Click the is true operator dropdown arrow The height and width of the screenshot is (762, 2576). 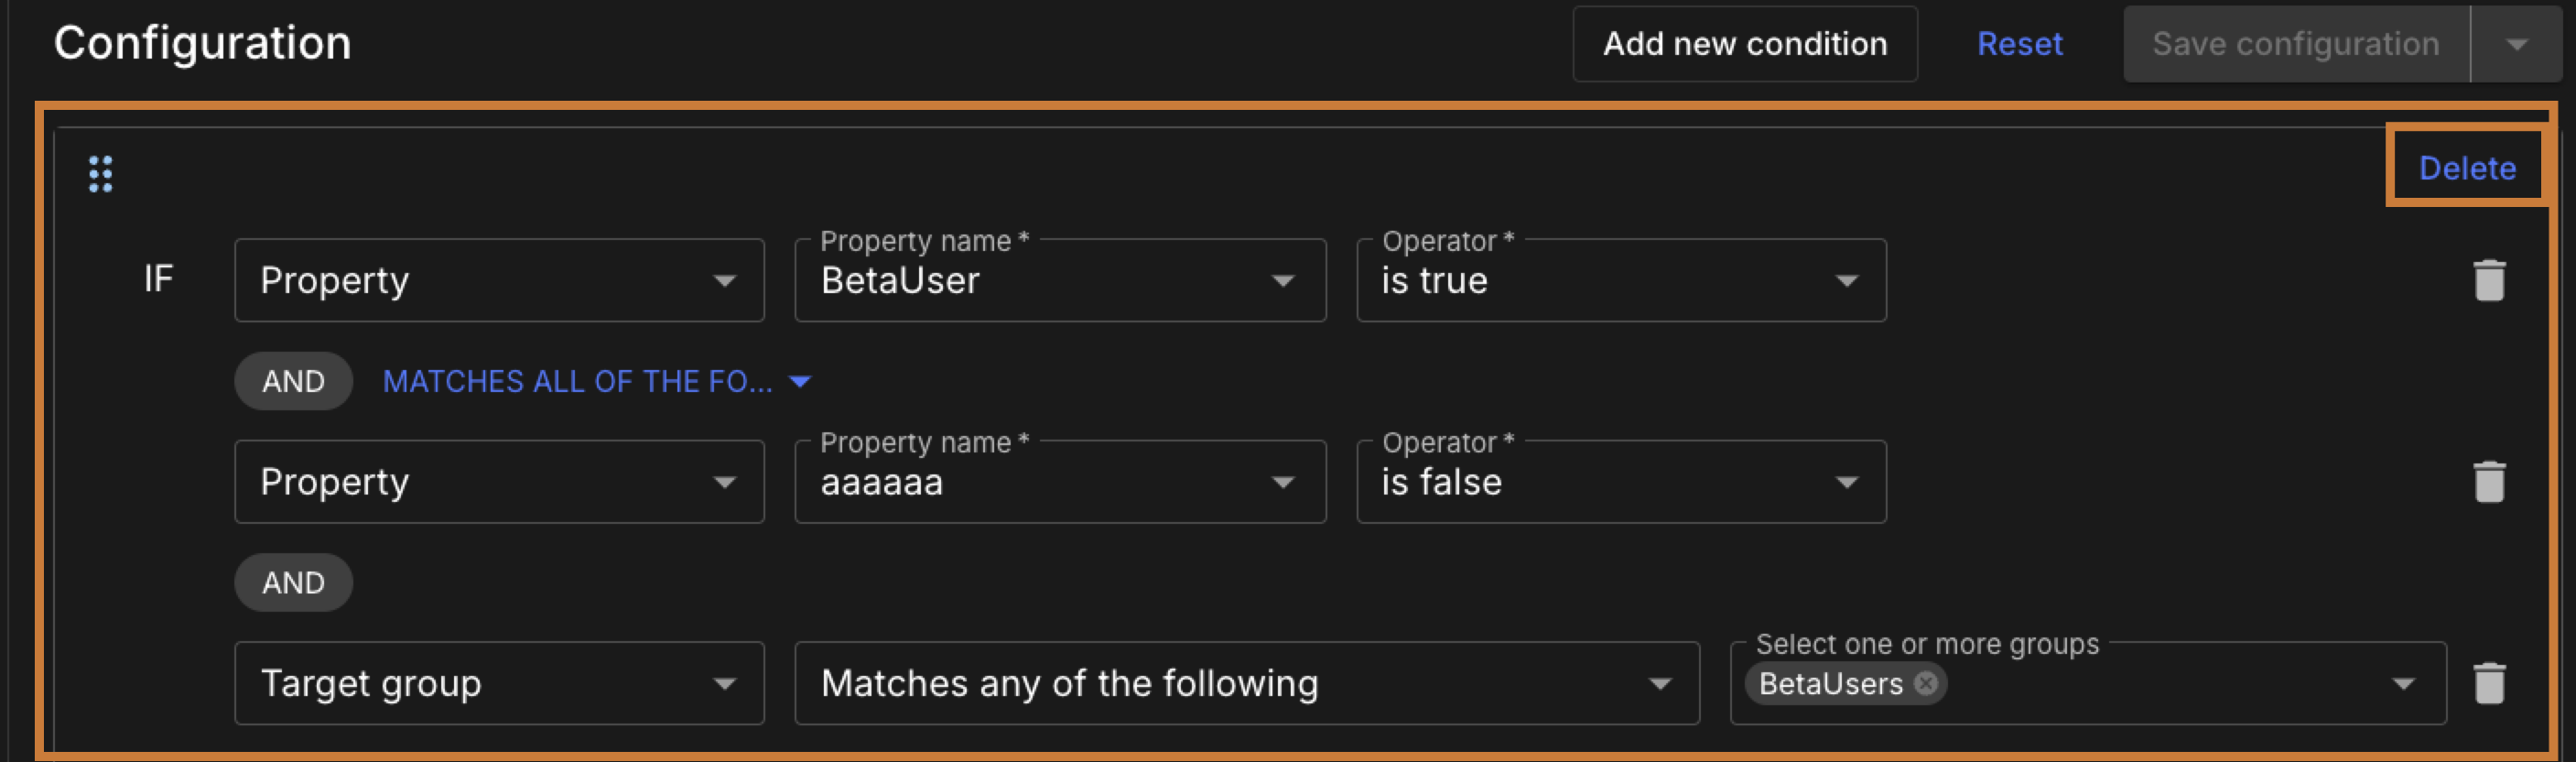1848,281
